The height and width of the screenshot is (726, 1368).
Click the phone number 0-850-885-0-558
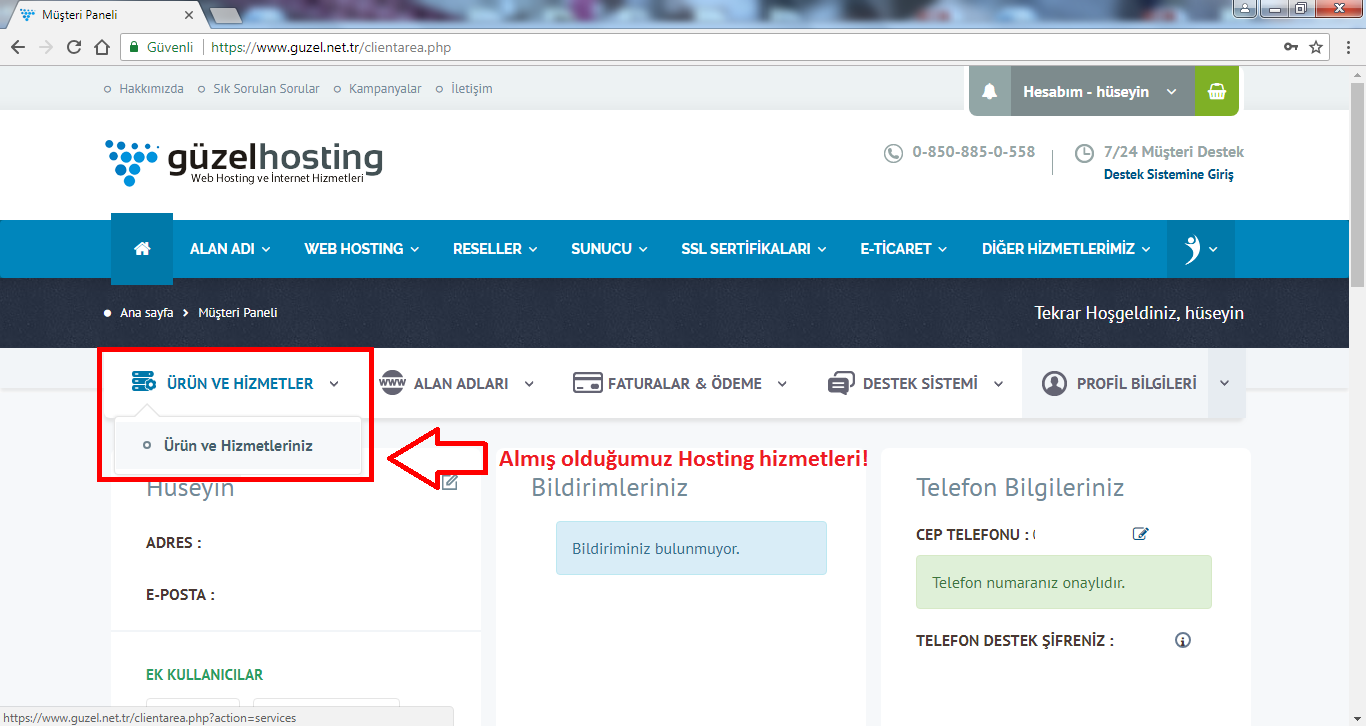(x=973, y=152)
